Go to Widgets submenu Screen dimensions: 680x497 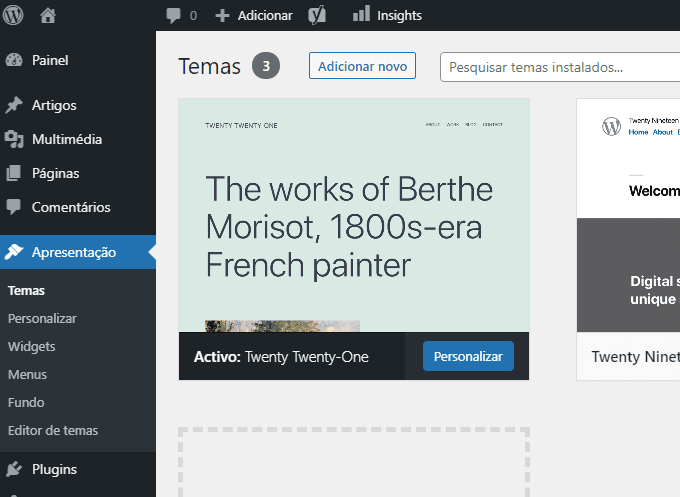32,347
